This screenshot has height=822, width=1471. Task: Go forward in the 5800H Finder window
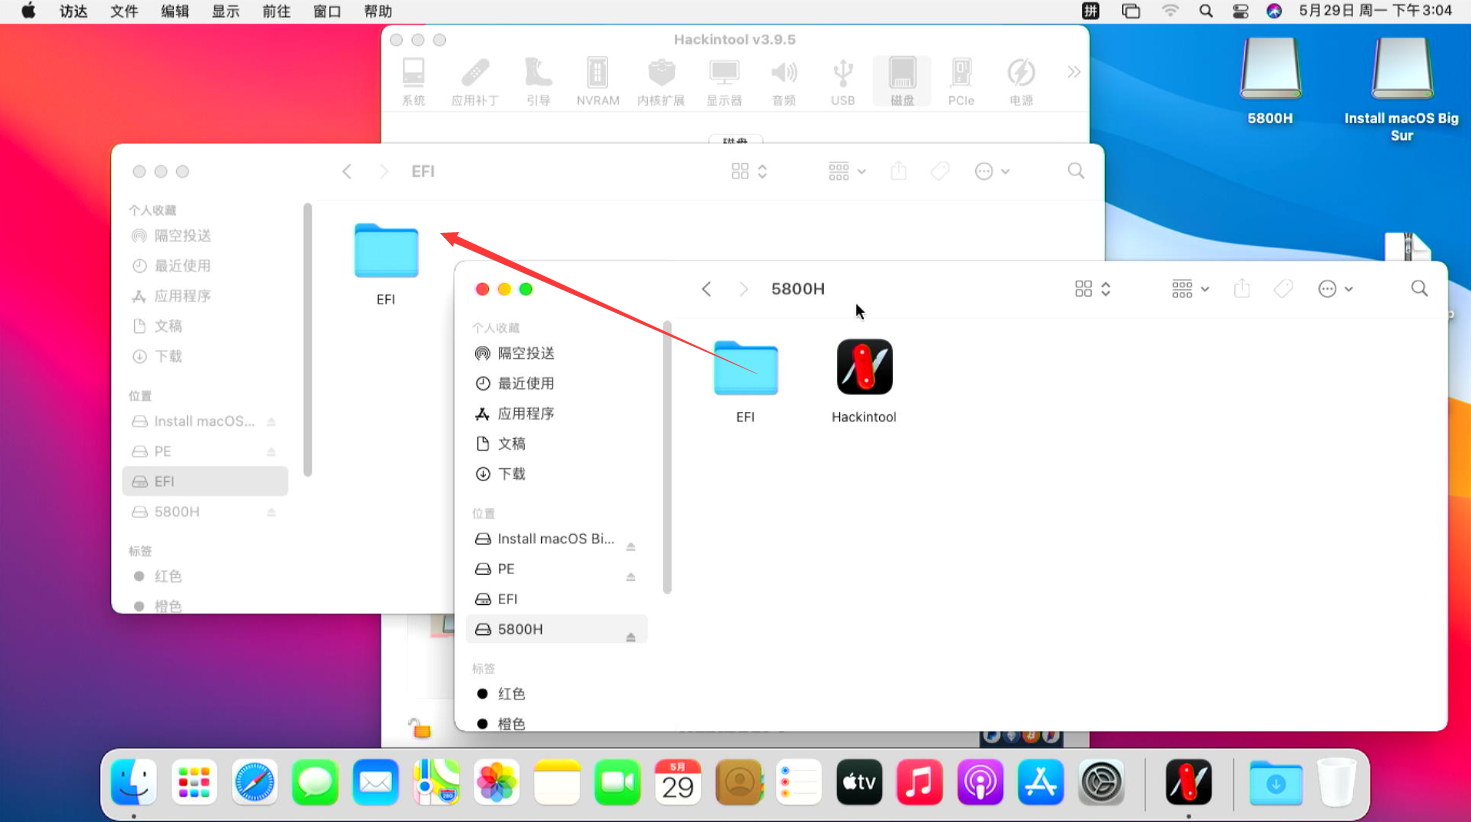(x=743, y=289)
